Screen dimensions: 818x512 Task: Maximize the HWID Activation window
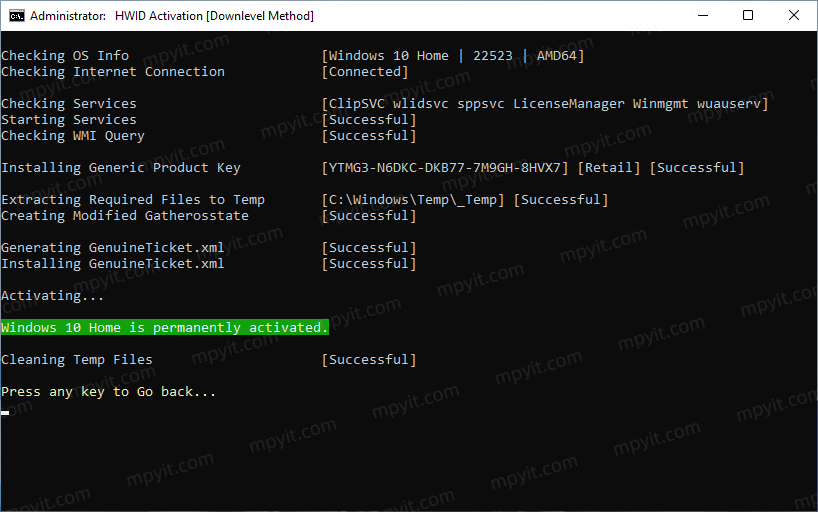point(748,16)
